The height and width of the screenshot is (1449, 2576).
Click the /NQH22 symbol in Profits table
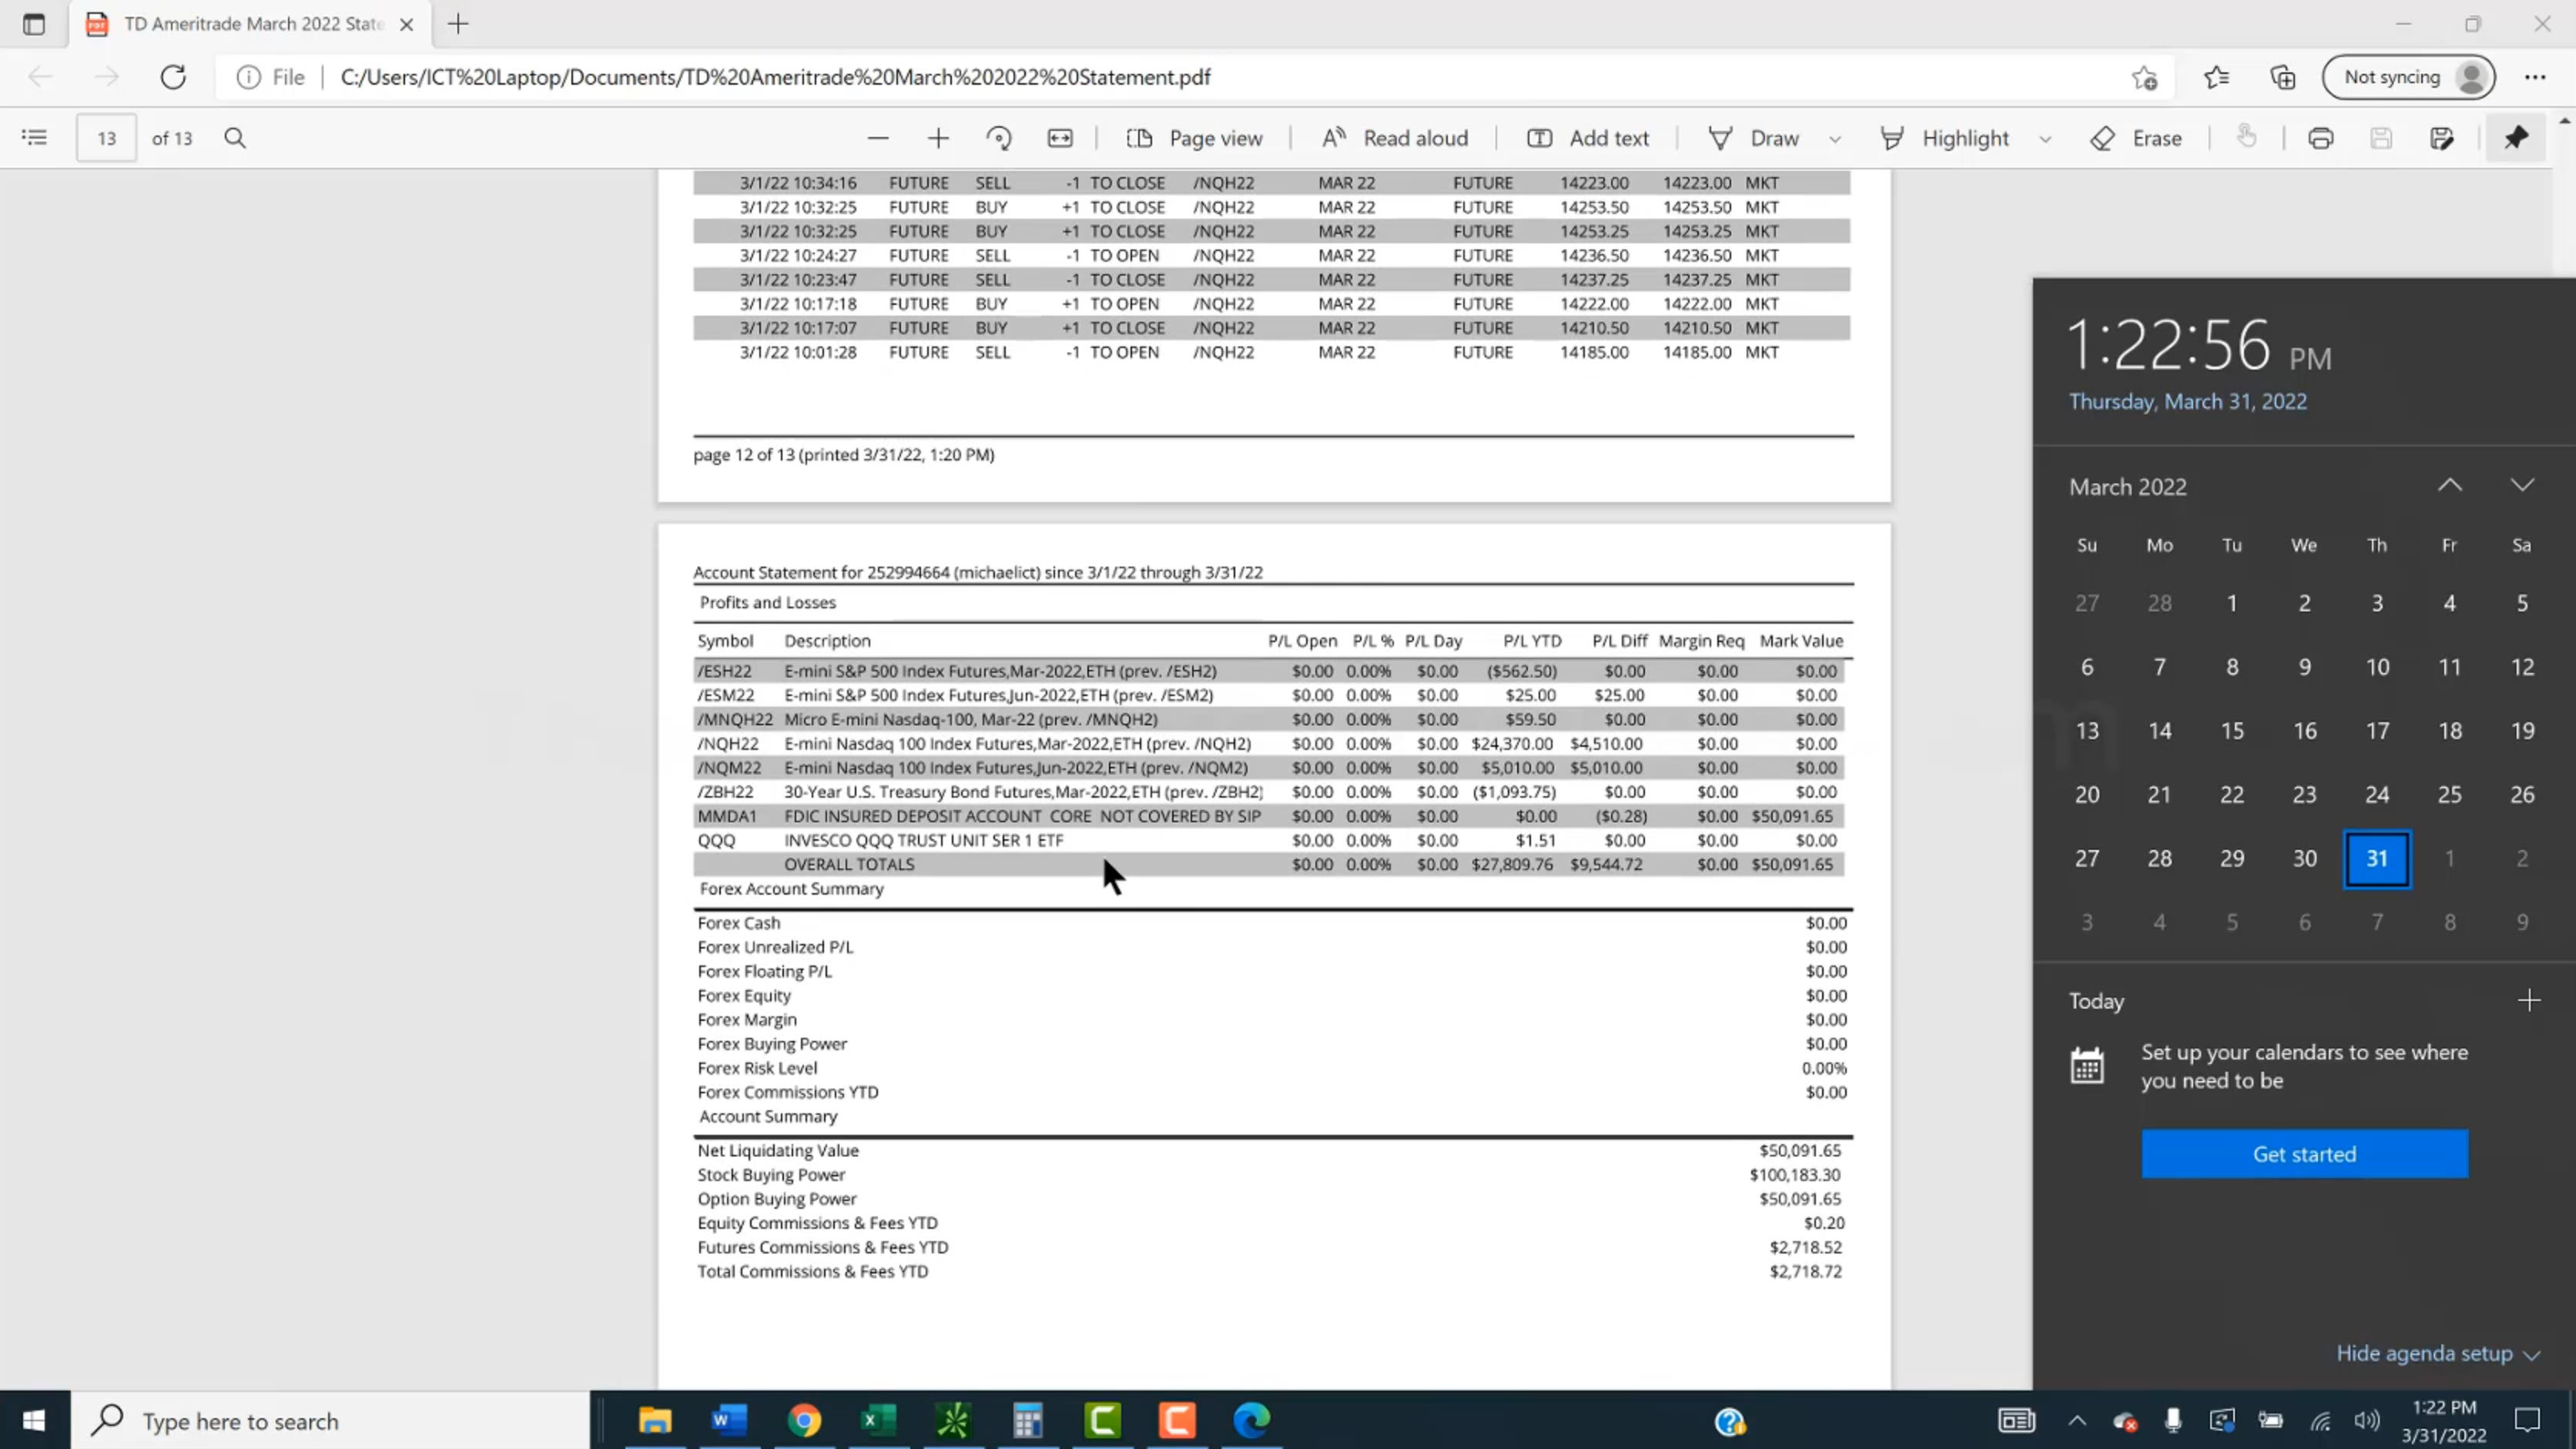pyautogui.click(x=728, y=744)
